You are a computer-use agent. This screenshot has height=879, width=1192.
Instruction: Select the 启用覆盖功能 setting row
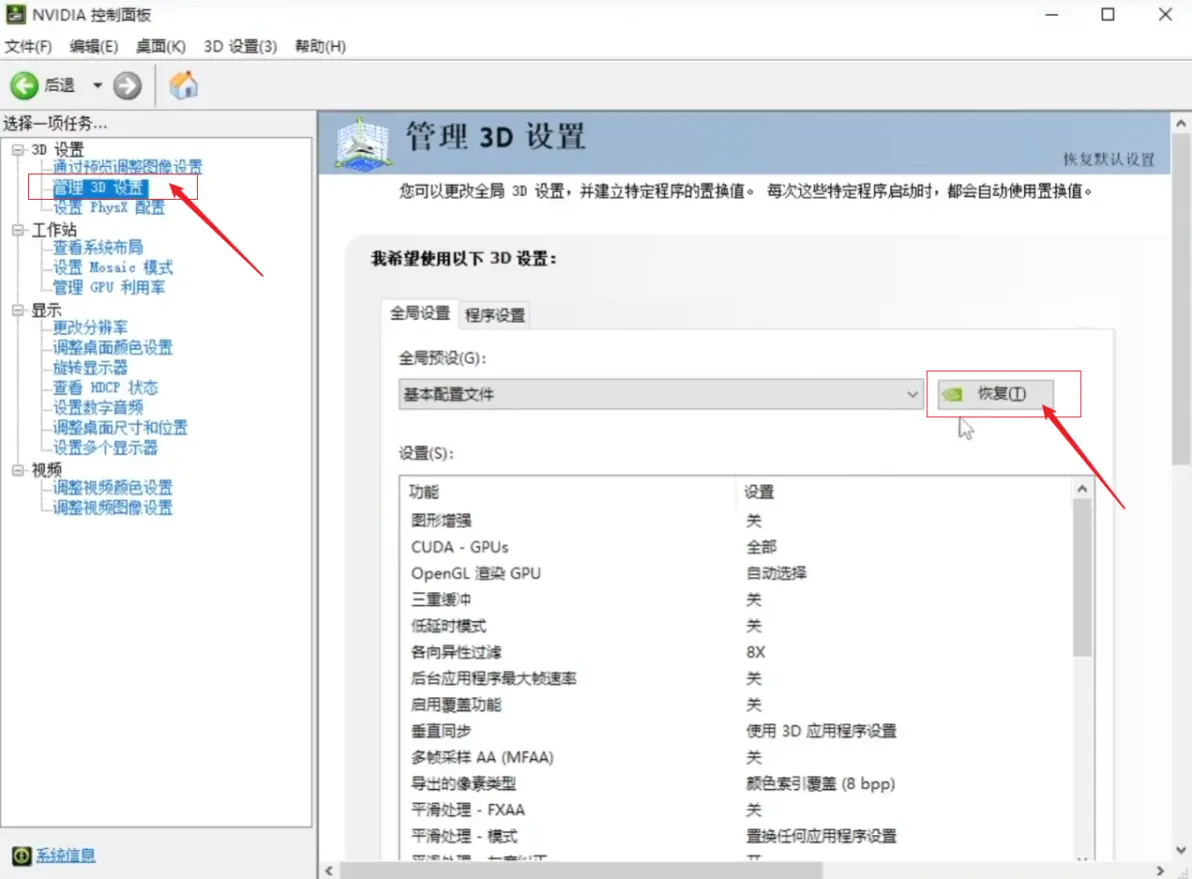tap(736, 705)
